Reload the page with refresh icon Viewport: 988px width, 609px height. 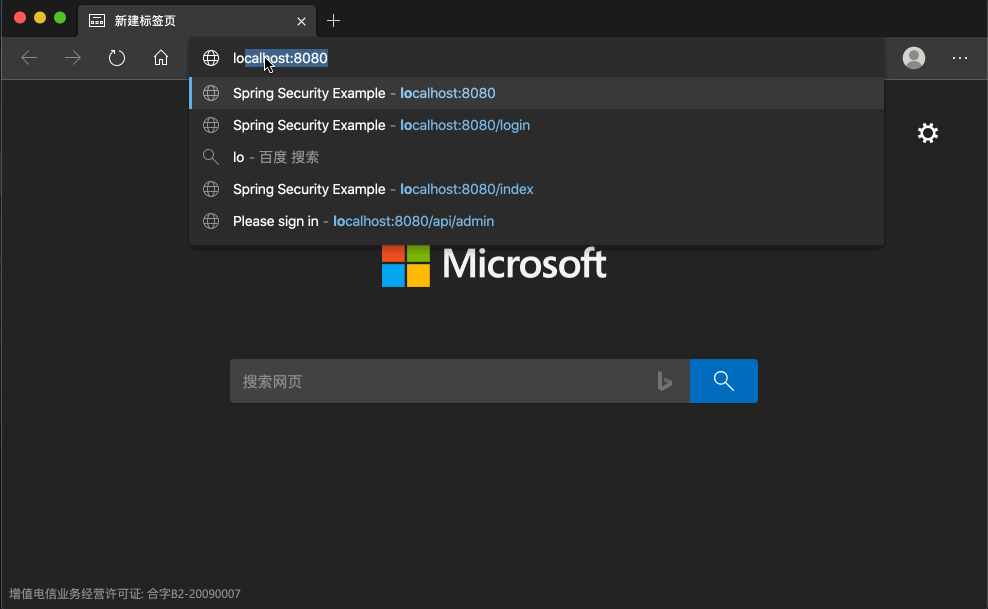tap(117, 58)
